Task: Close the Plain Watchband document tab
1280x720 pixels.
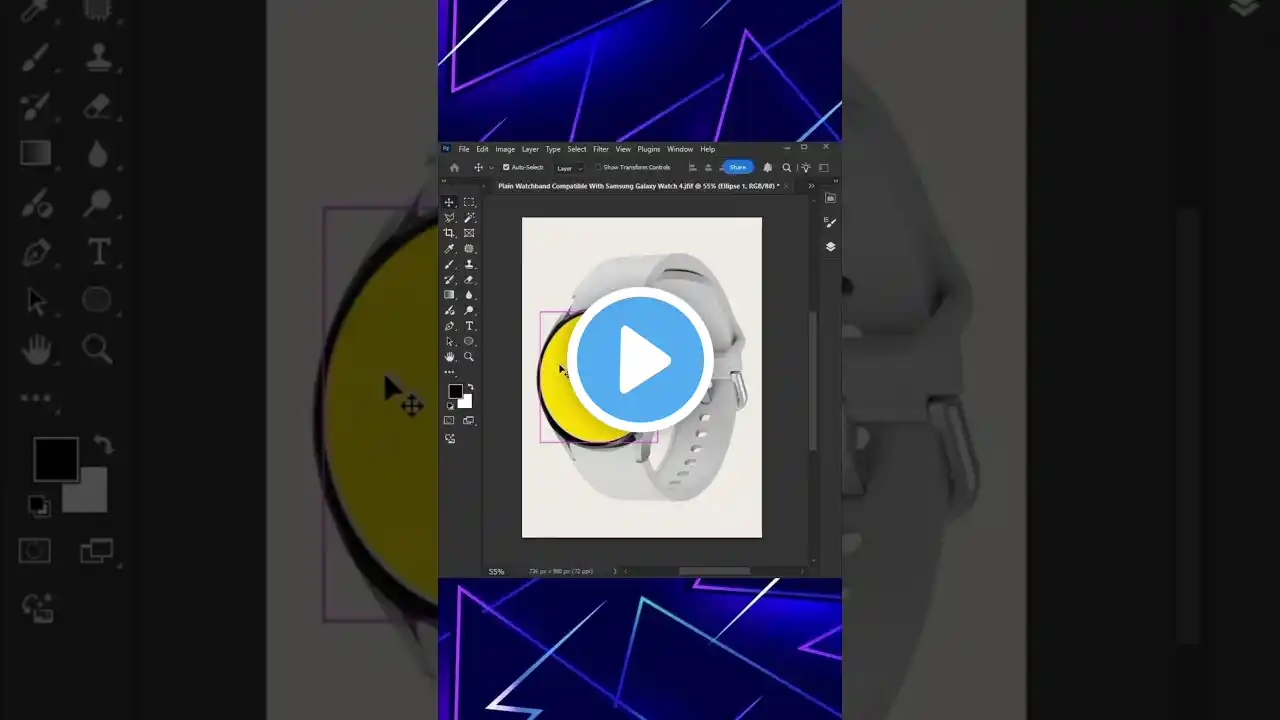Action: click(x=787, y=186)
